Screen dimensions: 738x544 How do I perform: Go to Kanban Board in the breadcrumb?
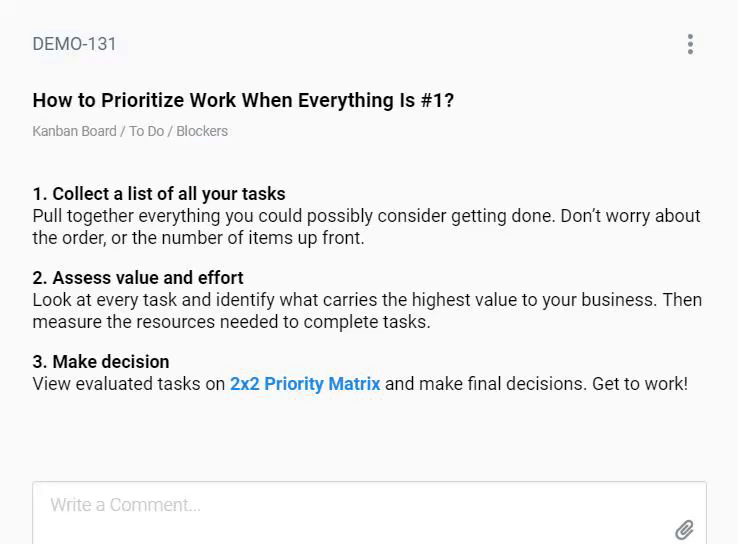pyautogui.click(x=74, y=131)
